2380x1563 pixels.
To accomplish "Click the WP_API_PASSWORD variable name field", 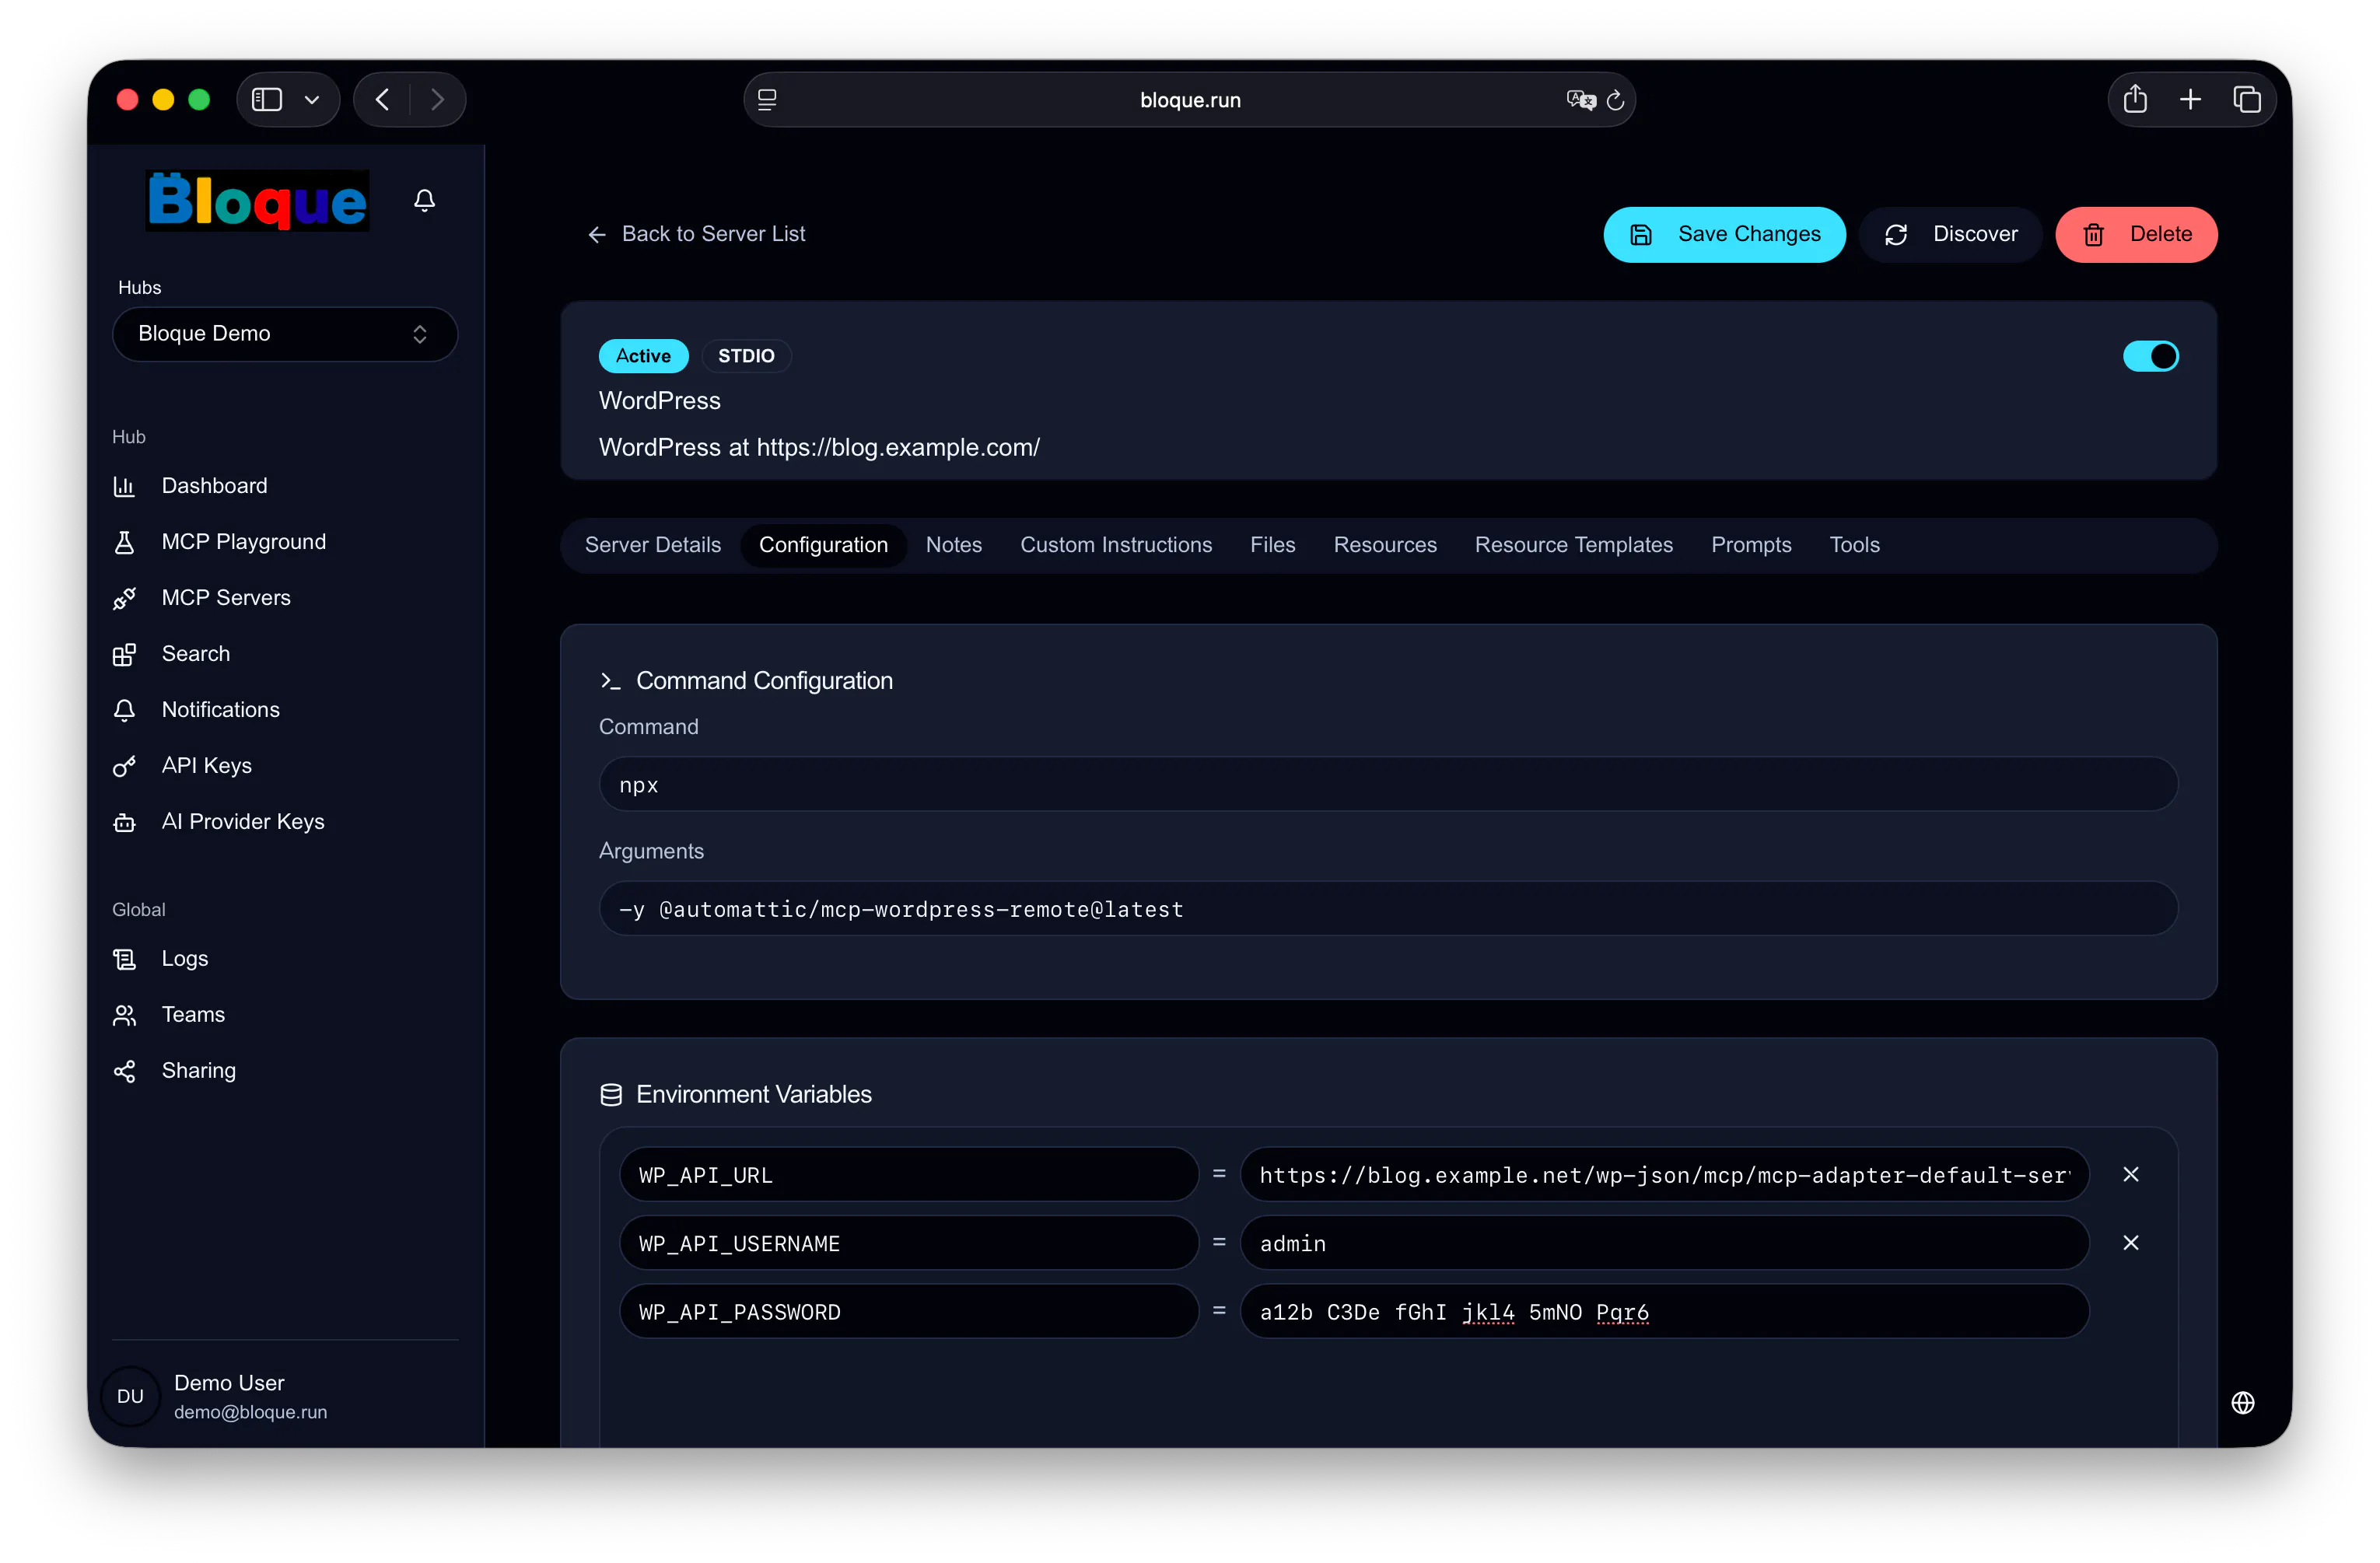I will 908,1311.
